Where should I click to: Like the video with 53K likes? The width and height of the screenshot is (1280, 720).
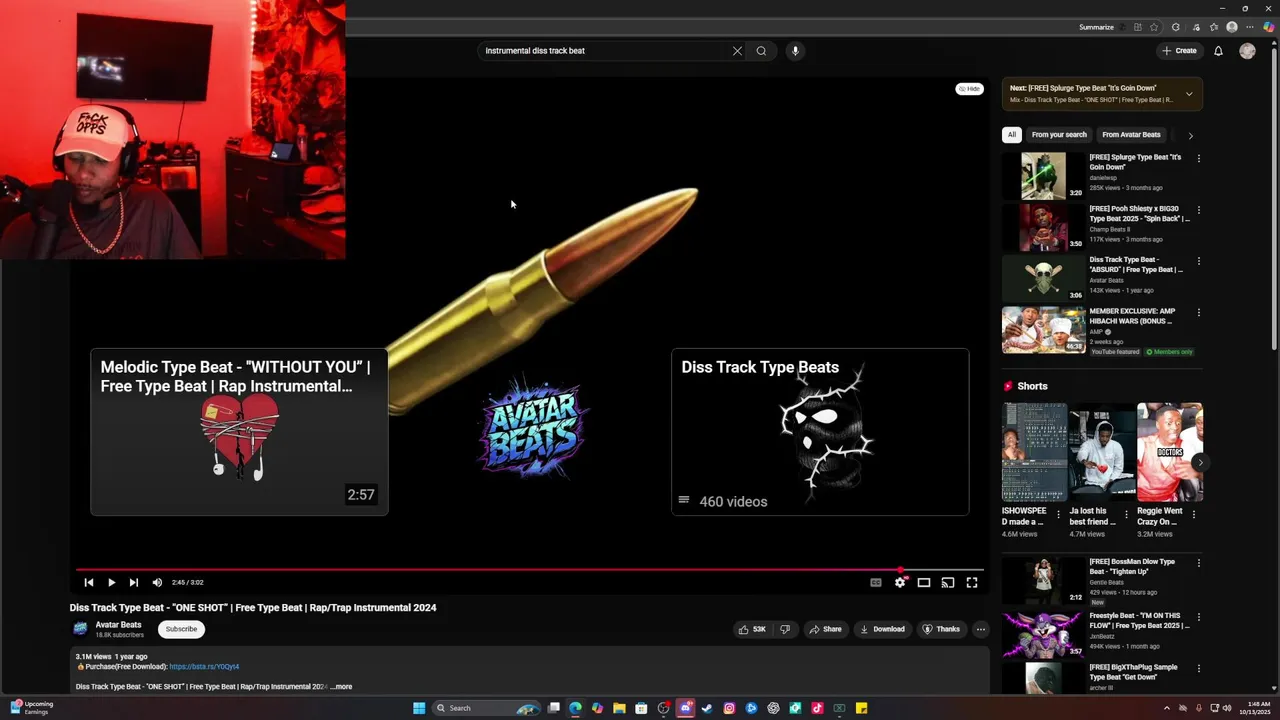pos(752,629)
